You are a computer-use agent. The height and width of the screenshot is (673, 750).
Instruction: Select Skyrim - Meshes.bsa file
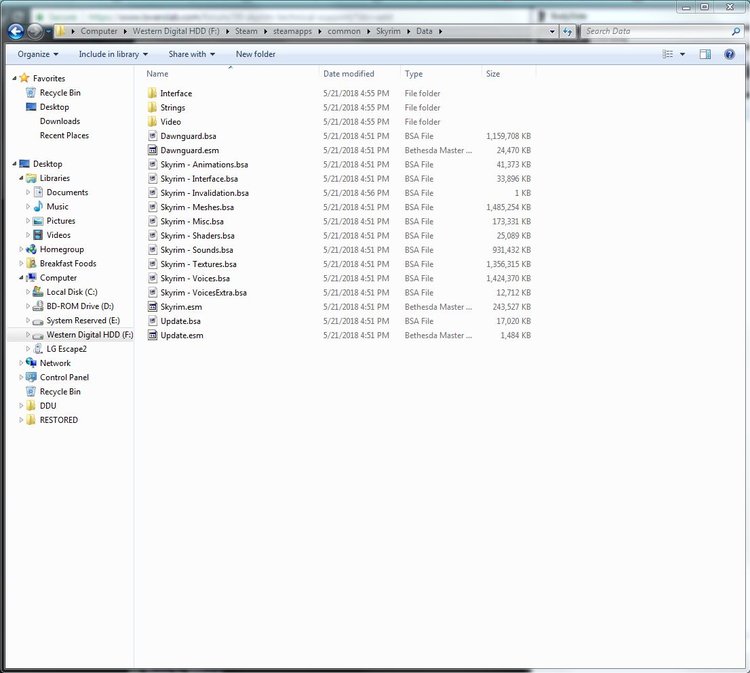[x=197, y=207]
